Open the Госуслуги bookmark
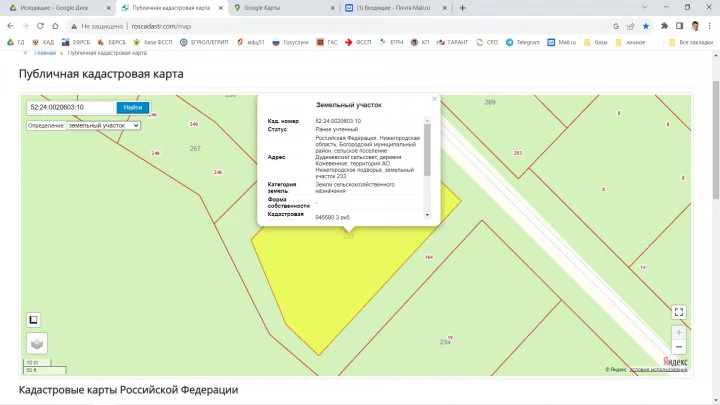720x405 pixels. tap(290, 42)
